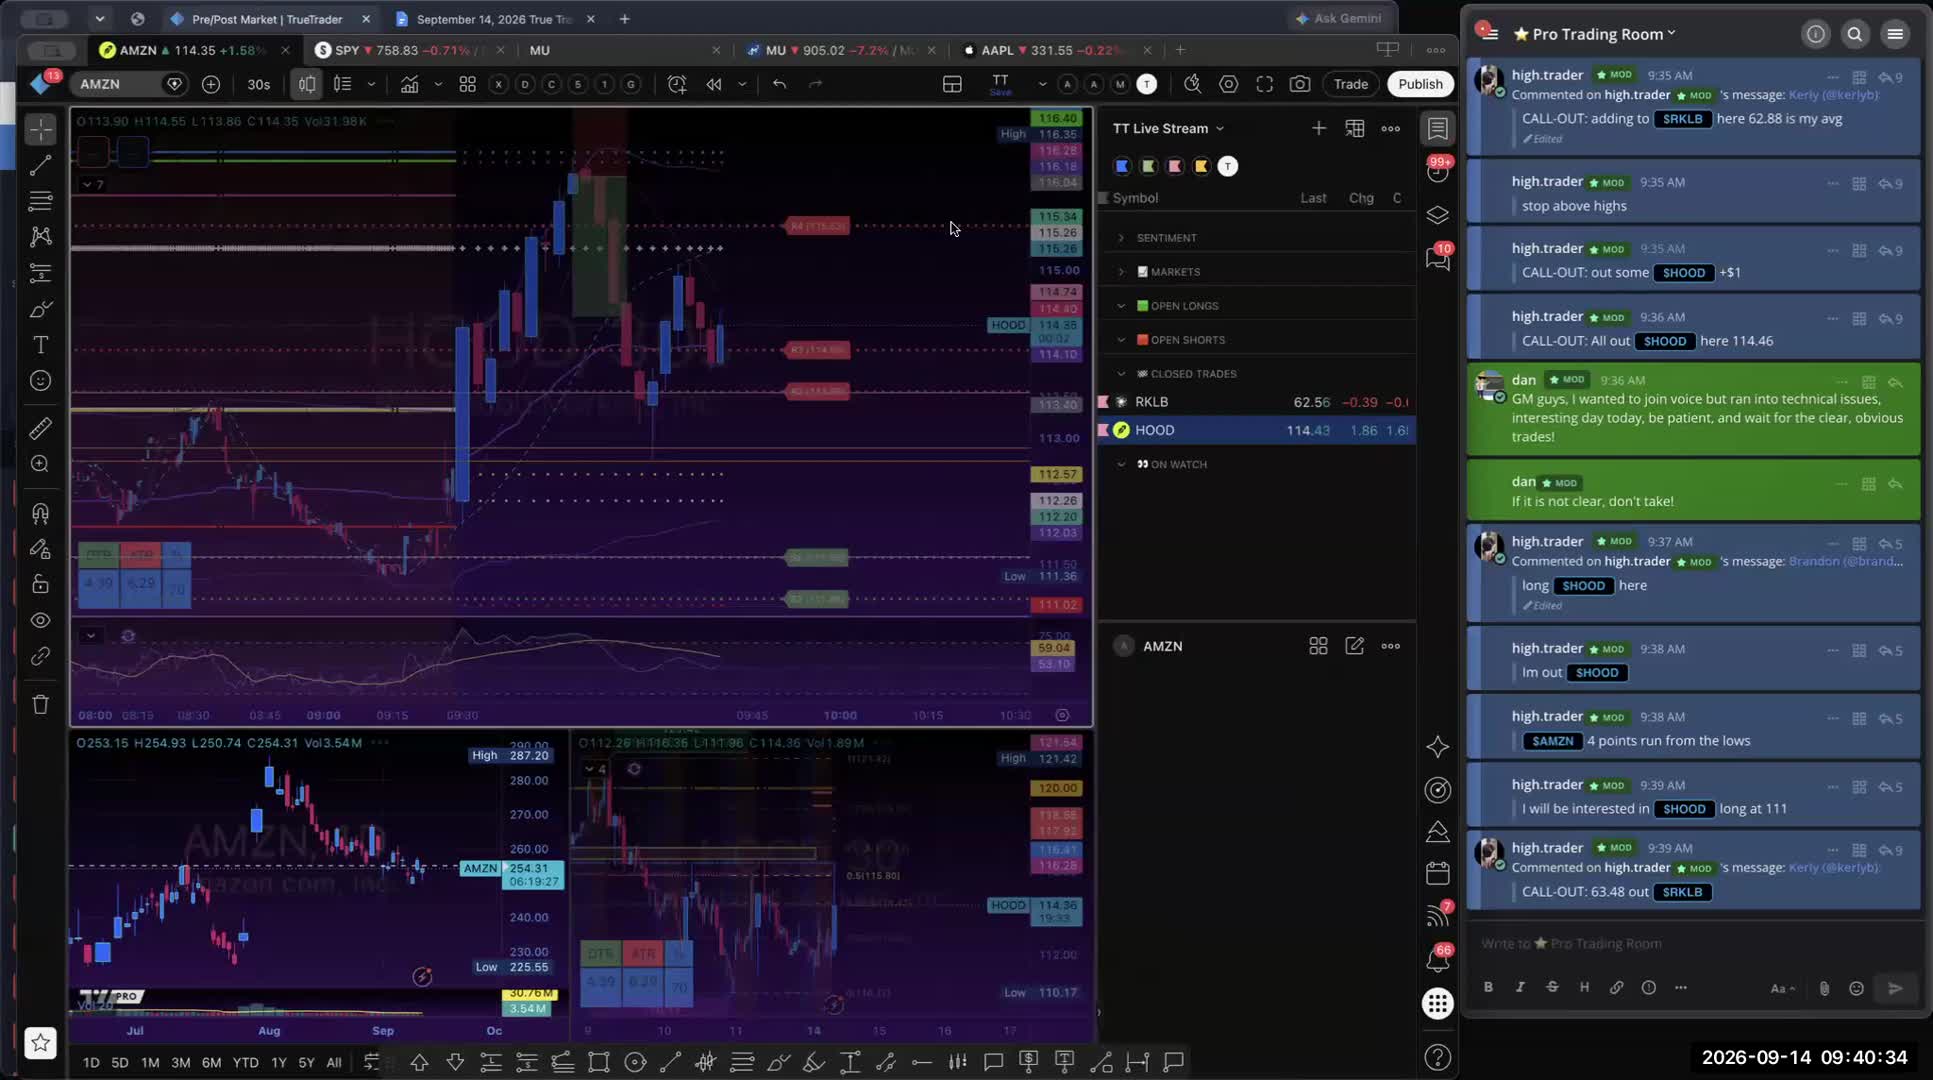The image size is (1933, 1080).
Task: Take a chart snapshot with camera
Action: (x=1300, y=84)
